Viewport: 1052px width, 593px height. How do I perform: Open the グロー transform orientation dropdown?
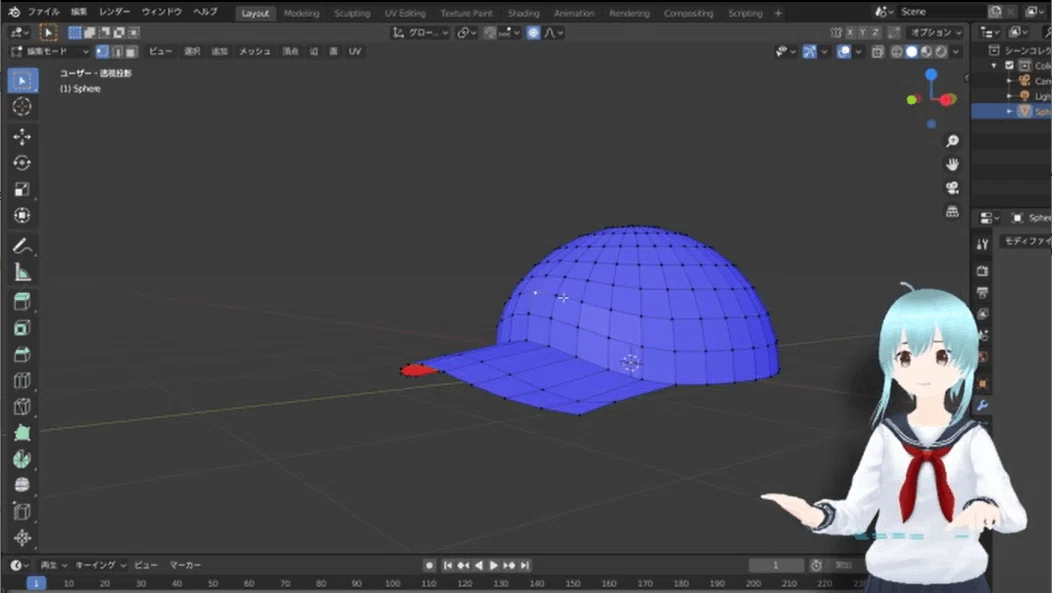coord(420,32)
